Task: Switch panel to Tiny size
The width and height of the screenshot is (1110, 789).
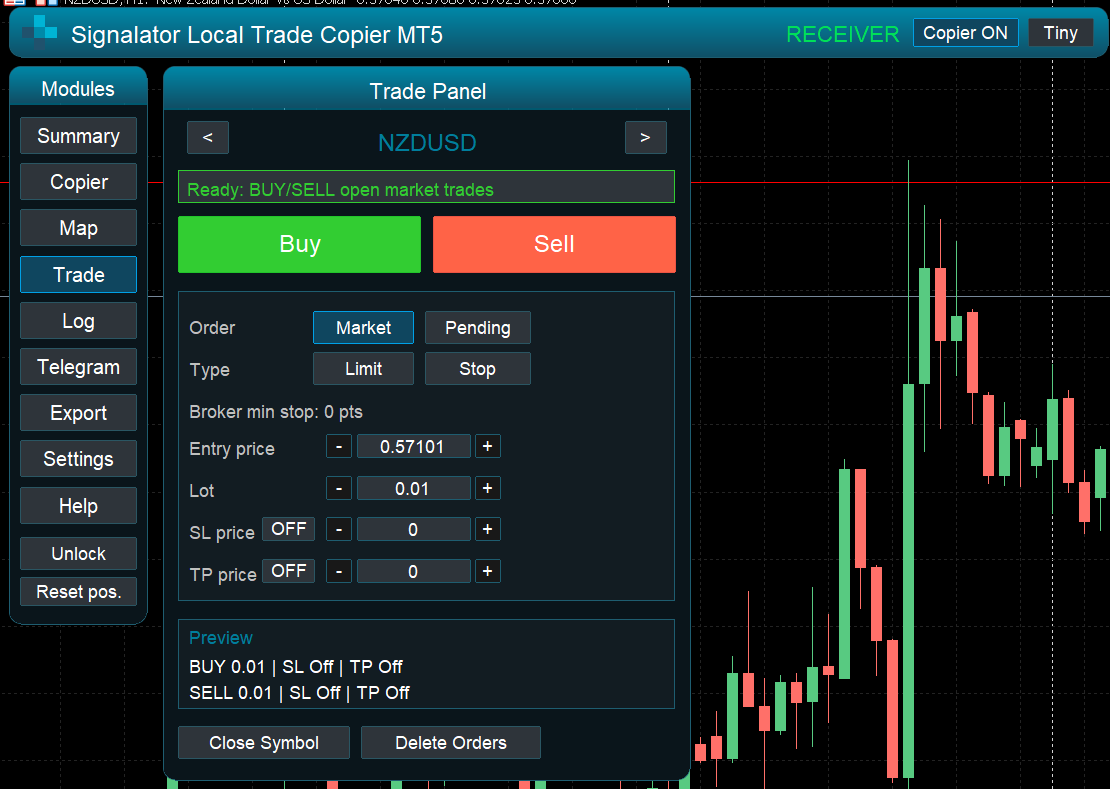Action: pos(1060,33)
